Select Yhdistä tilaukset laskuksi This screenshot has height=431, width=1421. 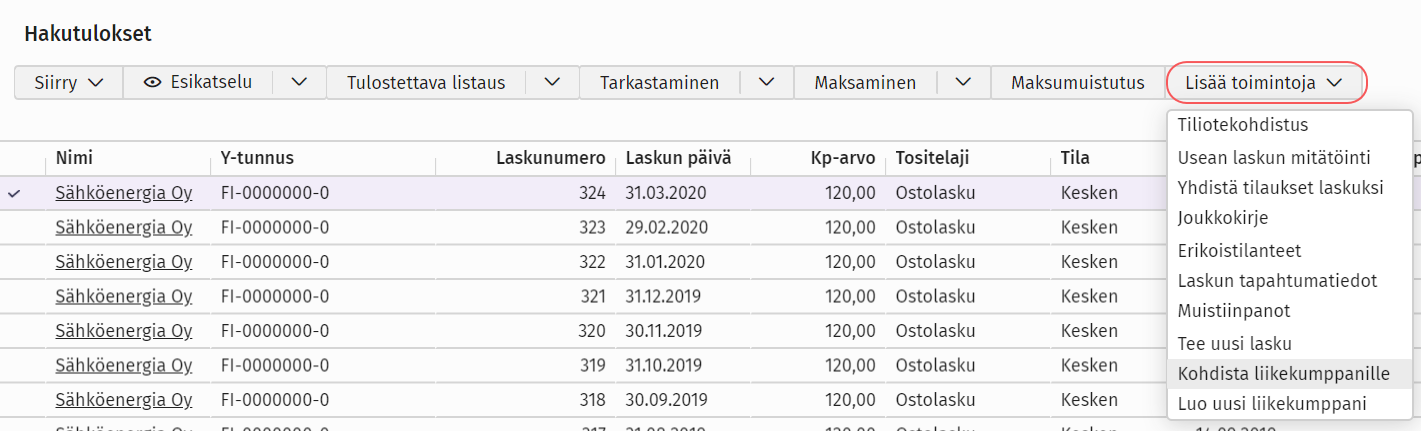[x=1289, y=188]
